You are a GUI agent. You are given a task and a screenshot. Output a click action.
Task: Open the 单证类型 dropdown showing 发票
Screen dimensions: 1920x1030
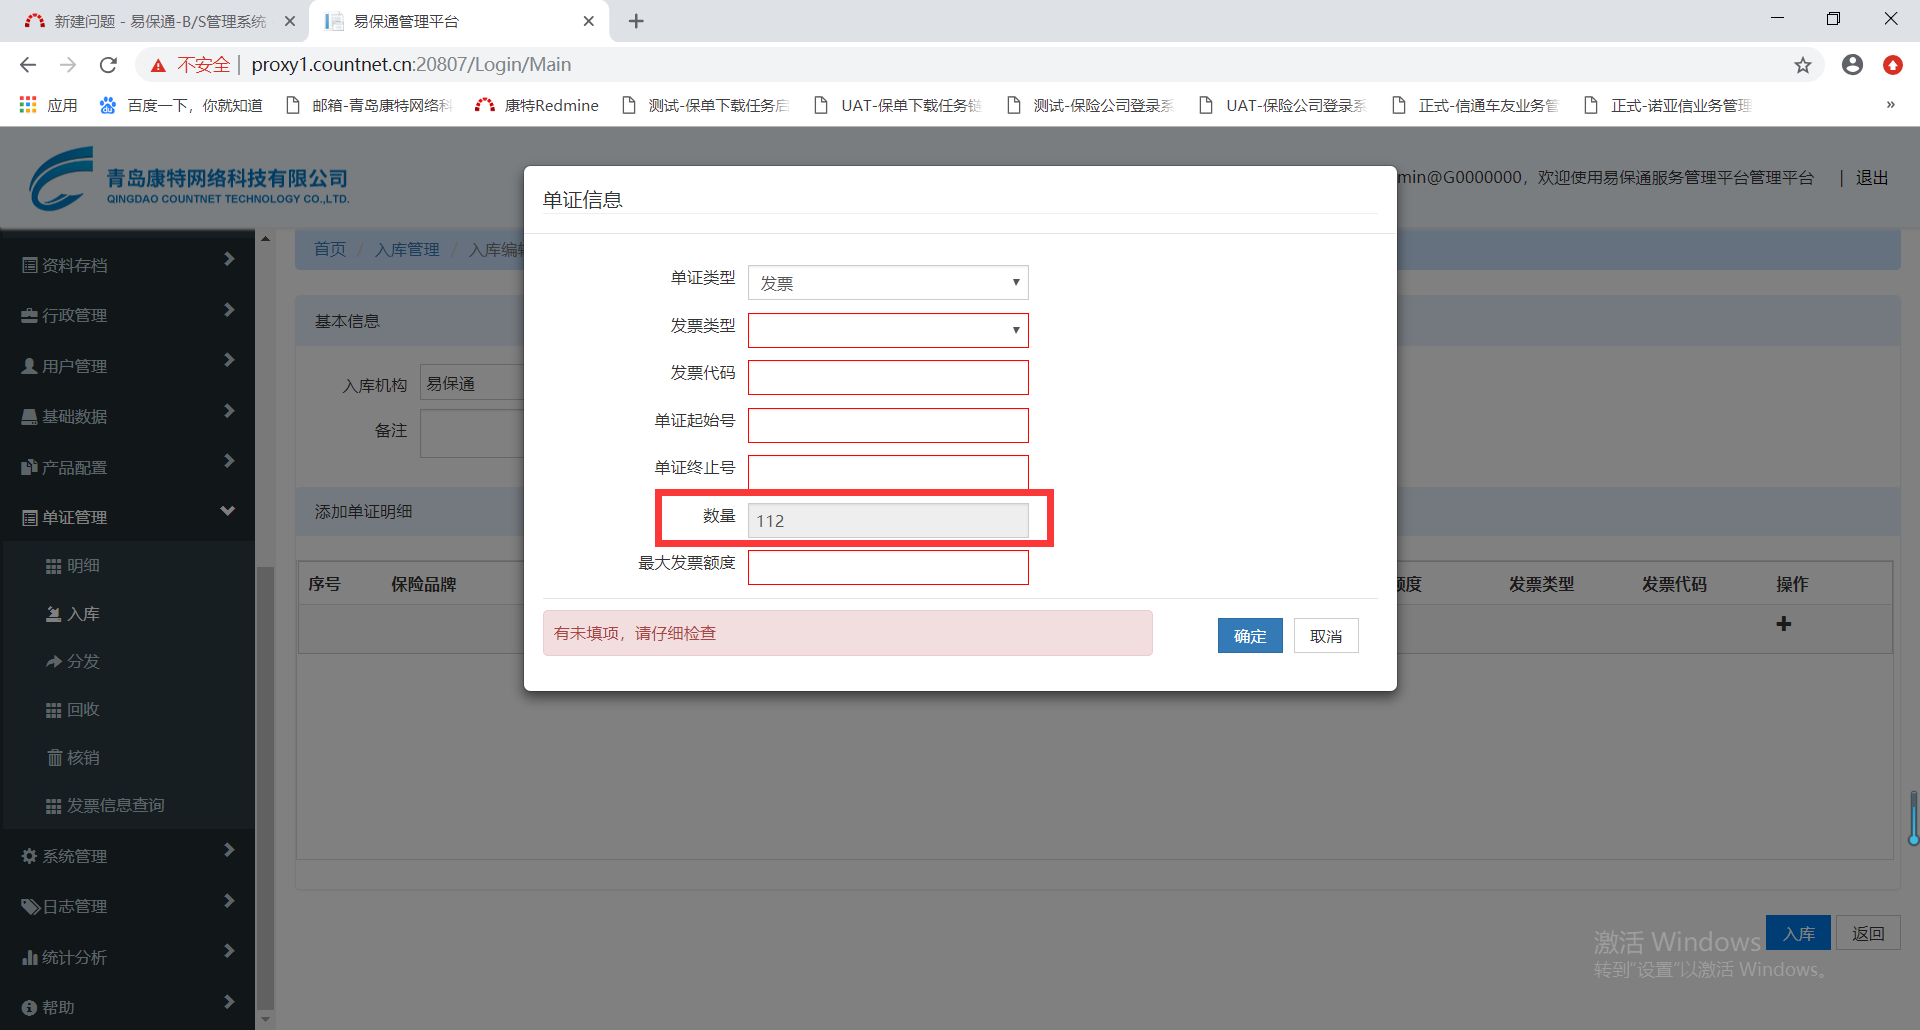[x=888, y=283]
